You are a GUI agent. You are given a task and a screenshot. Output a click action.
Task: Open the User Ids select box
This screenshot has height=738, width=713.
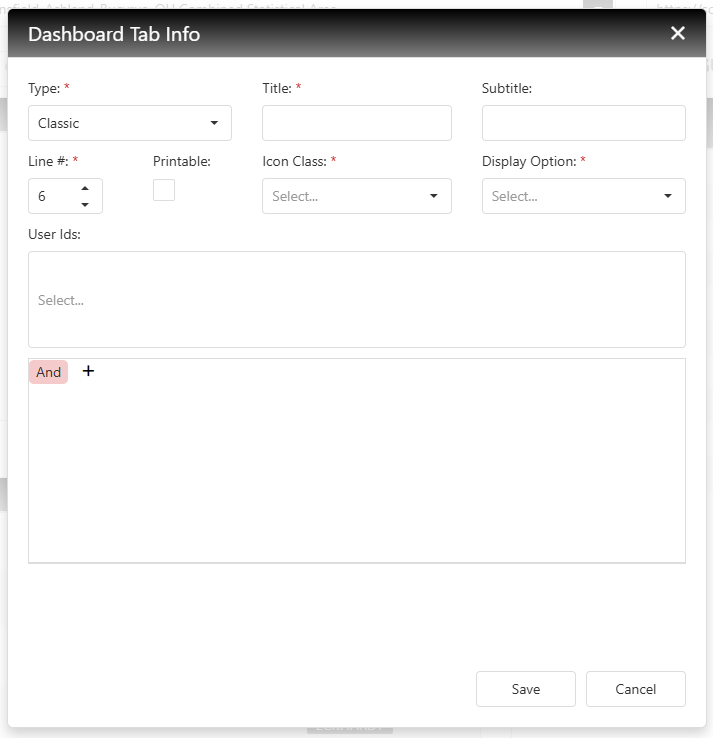(357, 300)
